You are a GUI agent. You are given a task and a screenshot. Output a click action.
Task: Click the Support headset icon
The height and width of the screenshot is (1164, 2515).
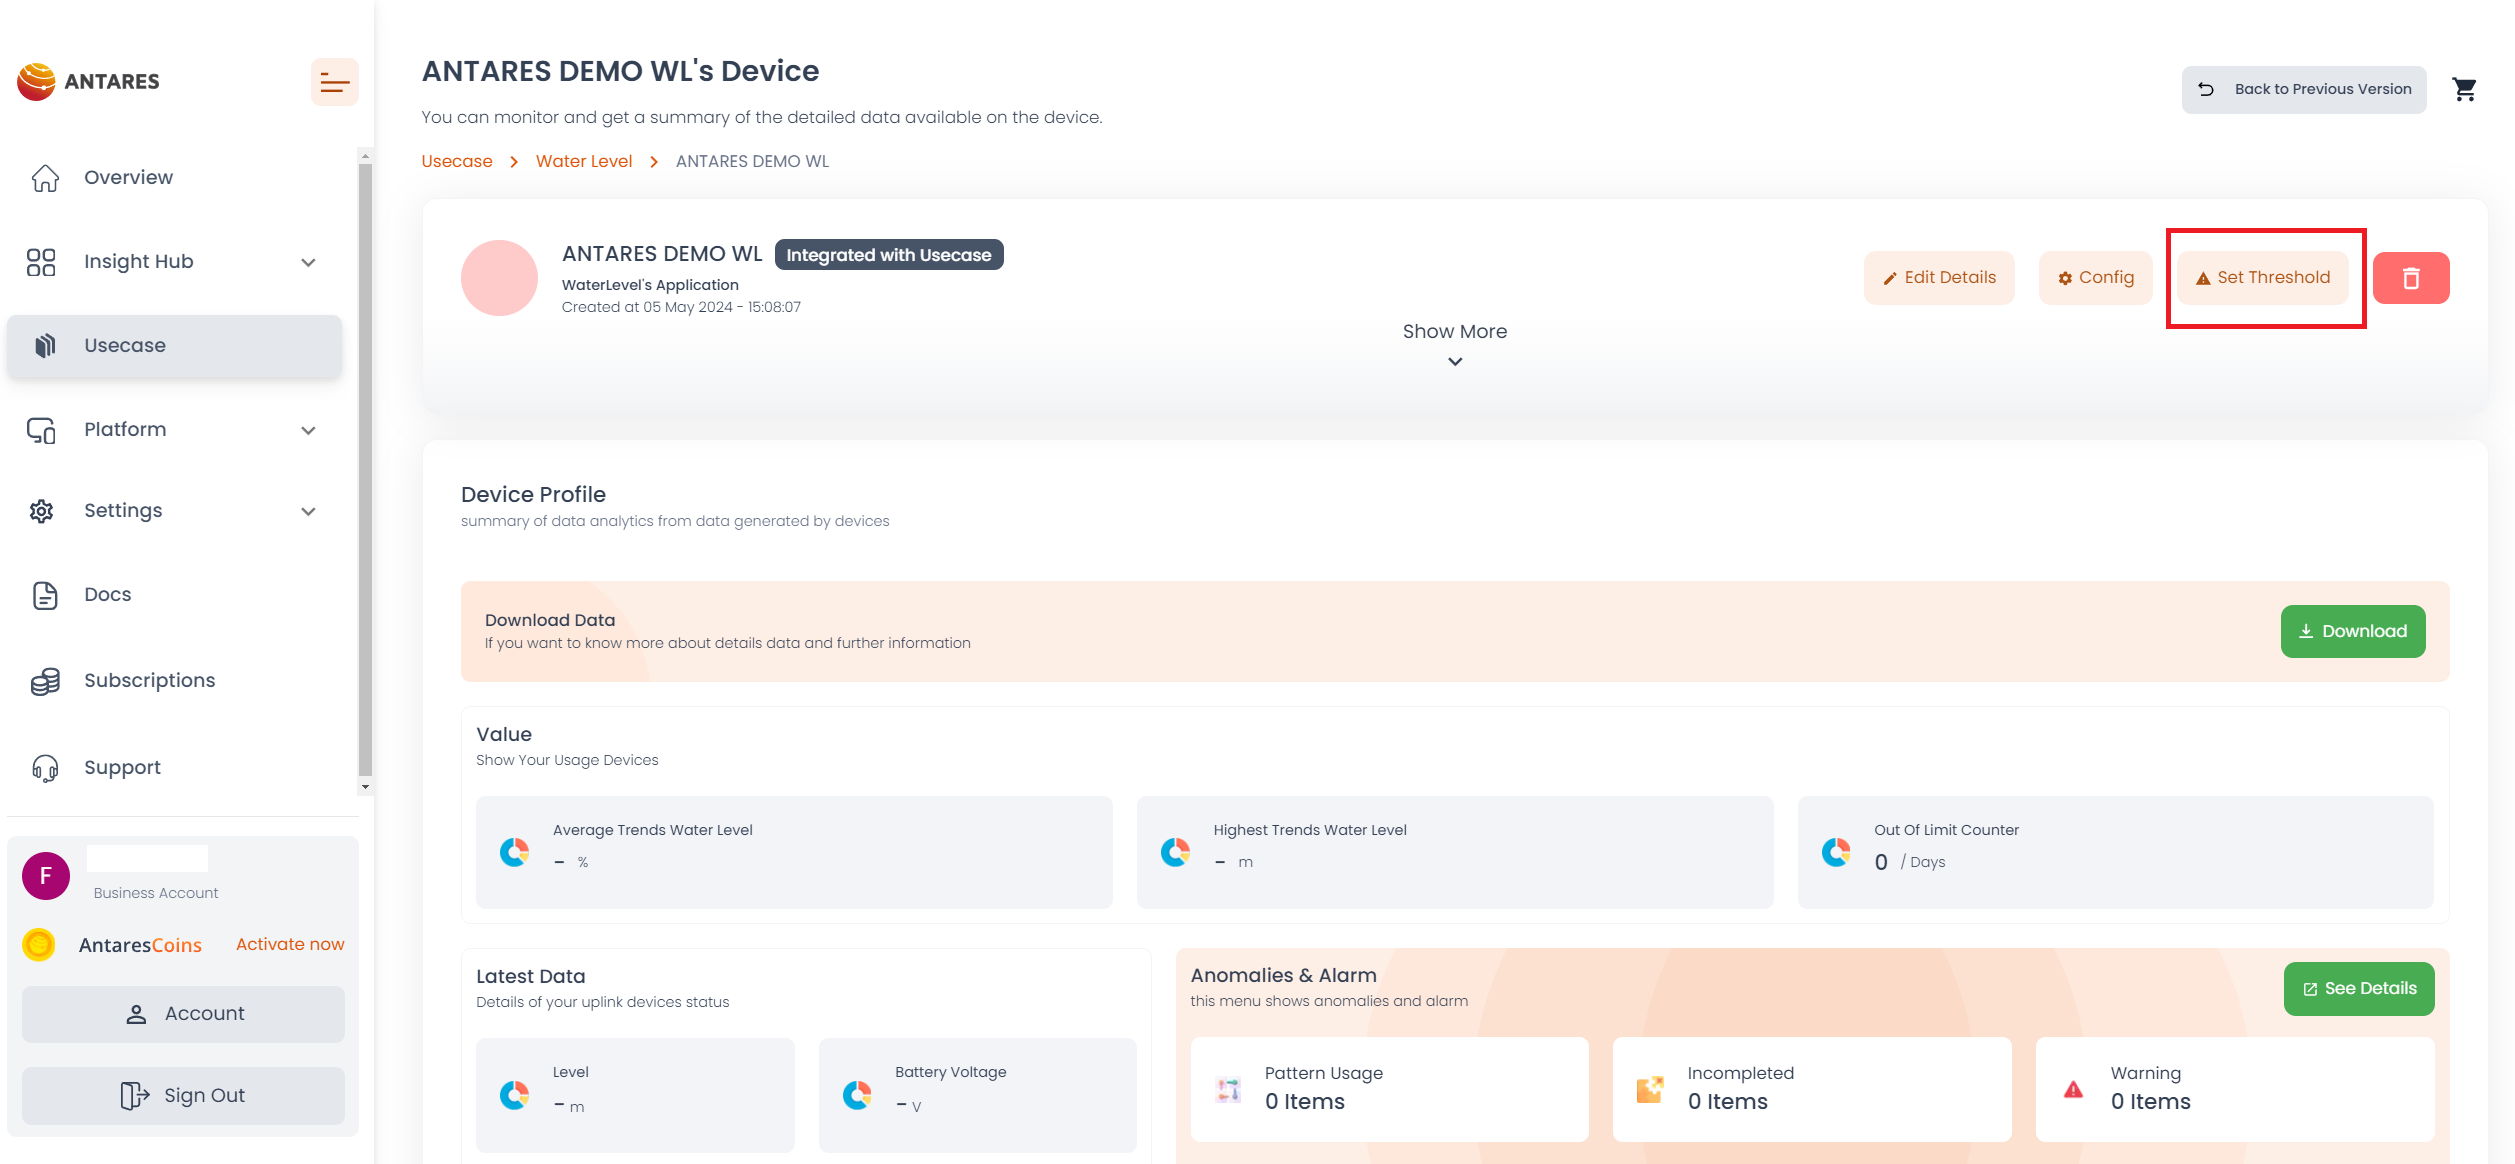45,768
